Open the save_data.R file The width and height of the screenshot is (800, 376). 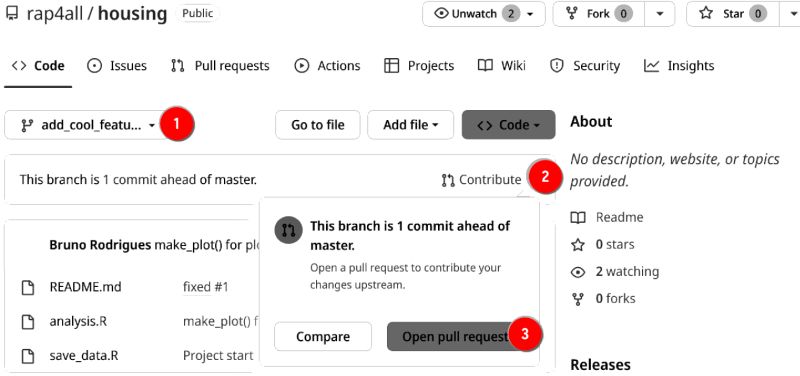(x=84, y=356)
